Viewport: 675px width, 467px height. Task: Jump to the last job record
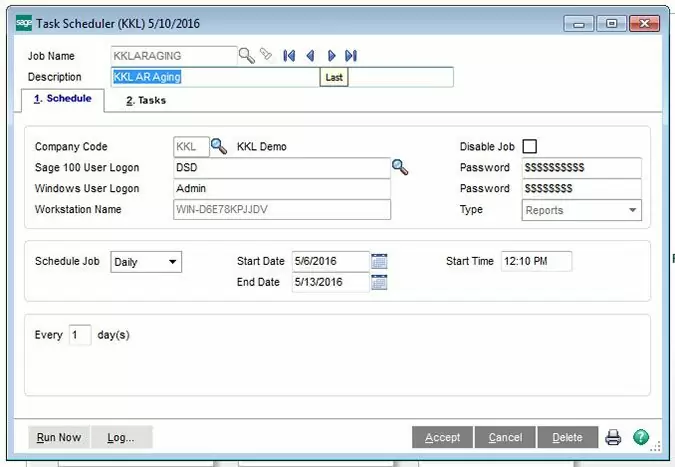(351, 56)
